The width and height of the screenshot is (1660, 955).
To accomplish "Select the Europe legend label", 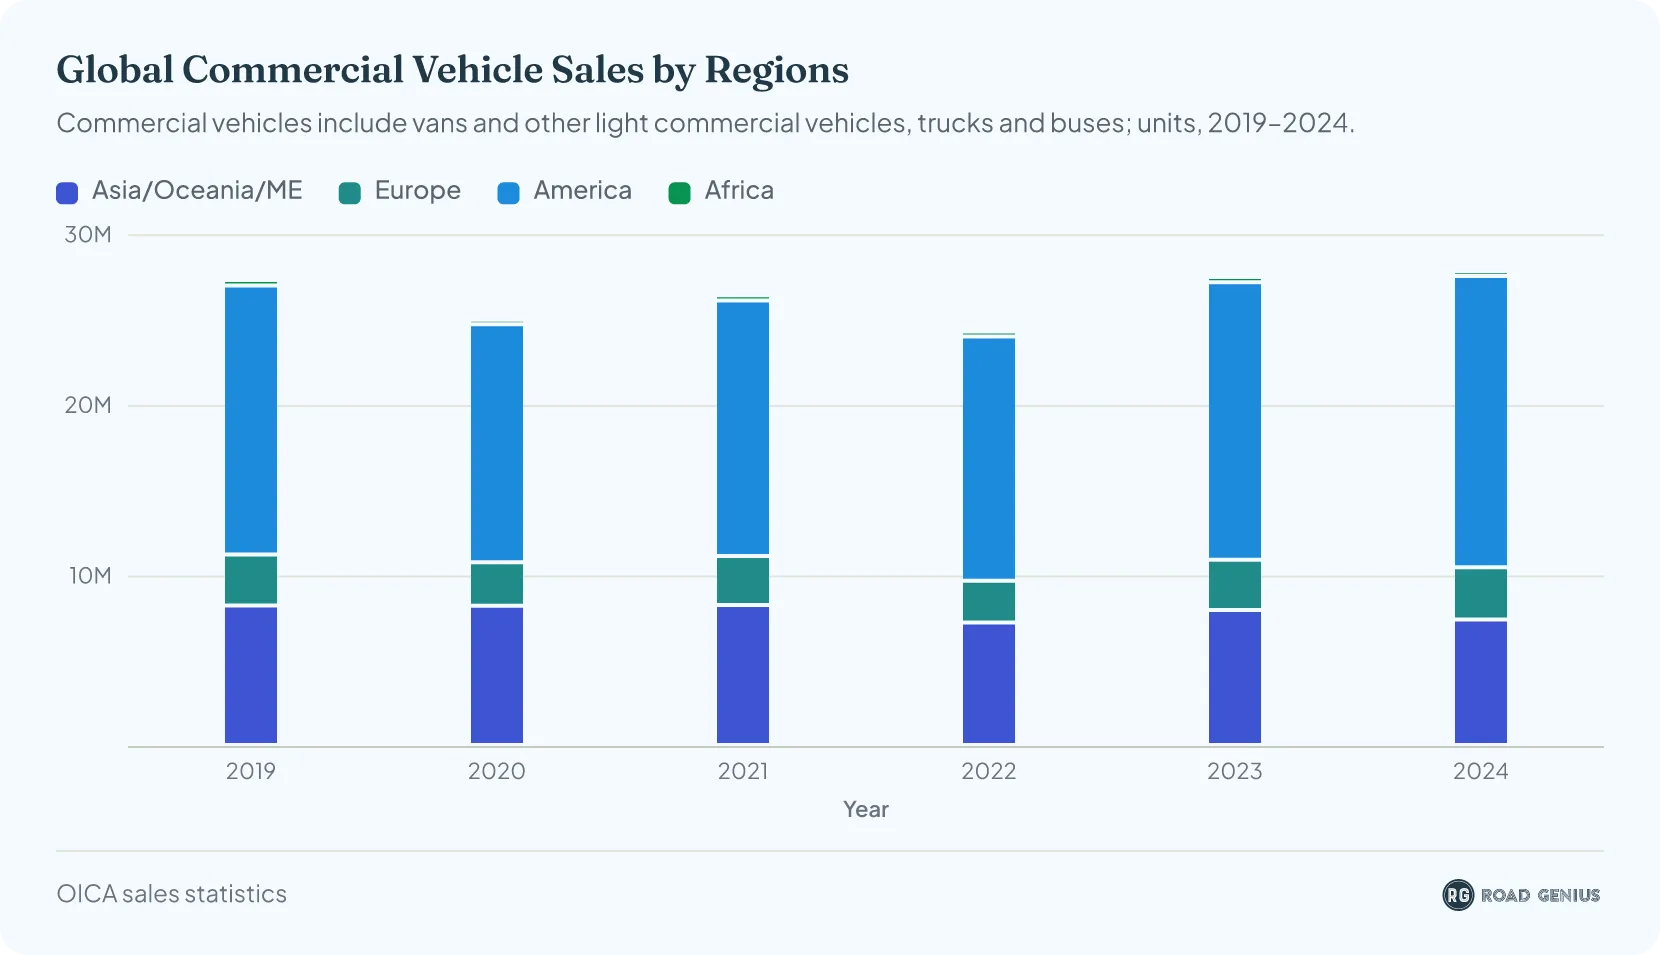I will point(418,191).
